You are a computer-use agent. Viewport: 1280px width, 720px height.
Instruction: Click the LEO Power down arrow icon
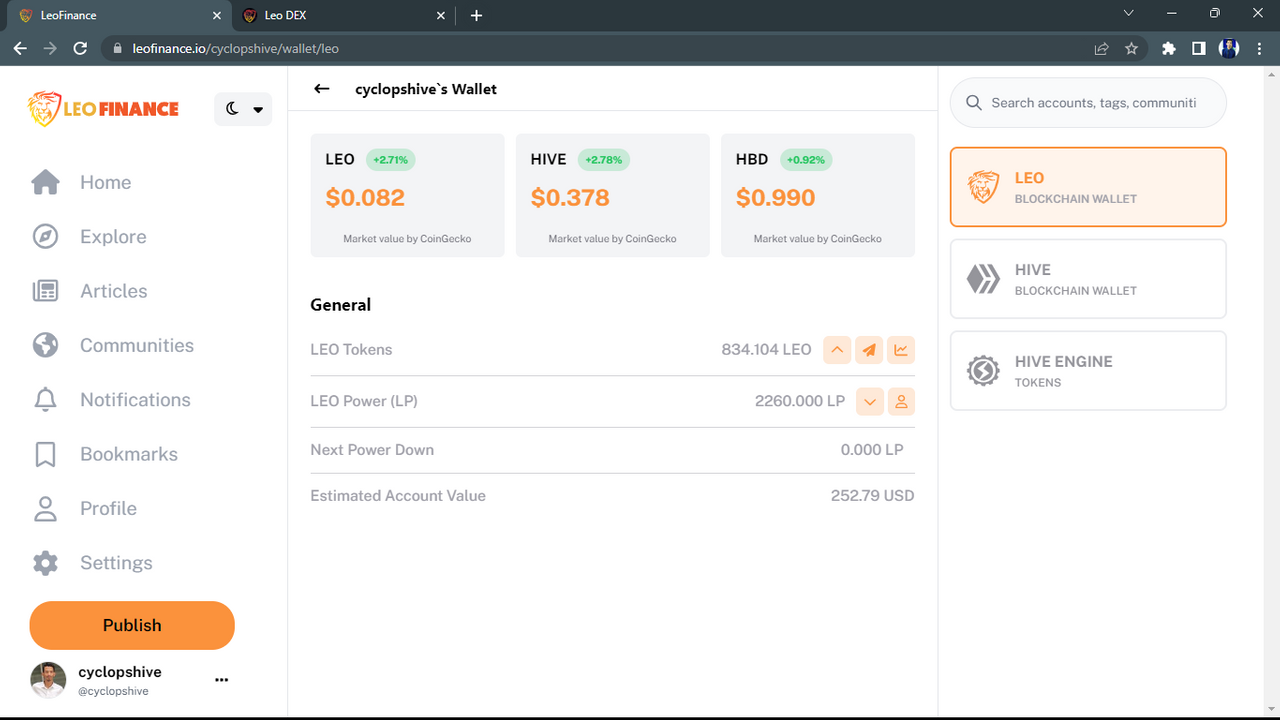869,402
